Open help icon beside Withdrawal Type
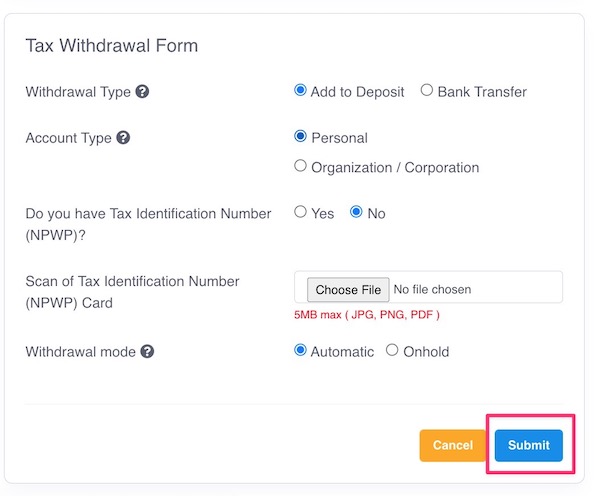The height and width of the screenshot is (496, 600). click(x=142, y=92)
